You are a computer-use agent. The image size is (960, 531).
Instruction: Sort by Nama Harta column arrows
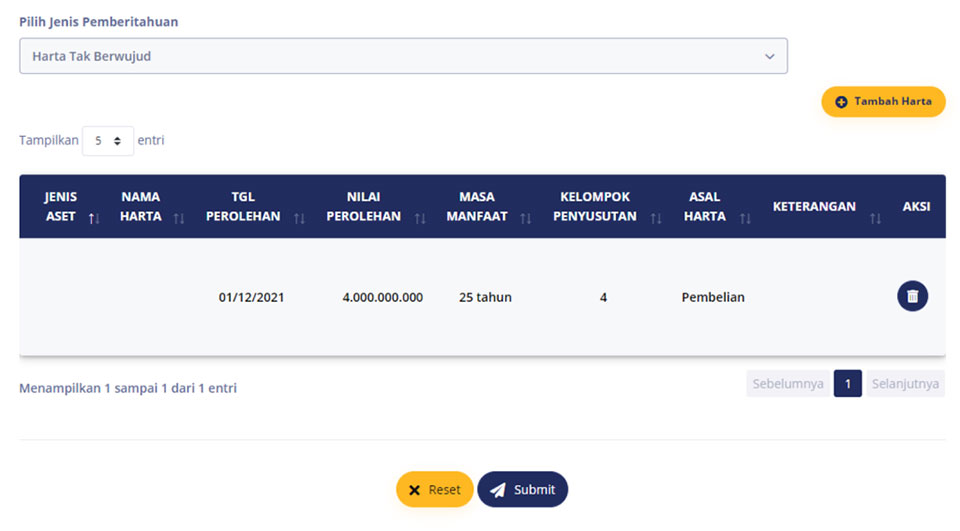(179, 218)
